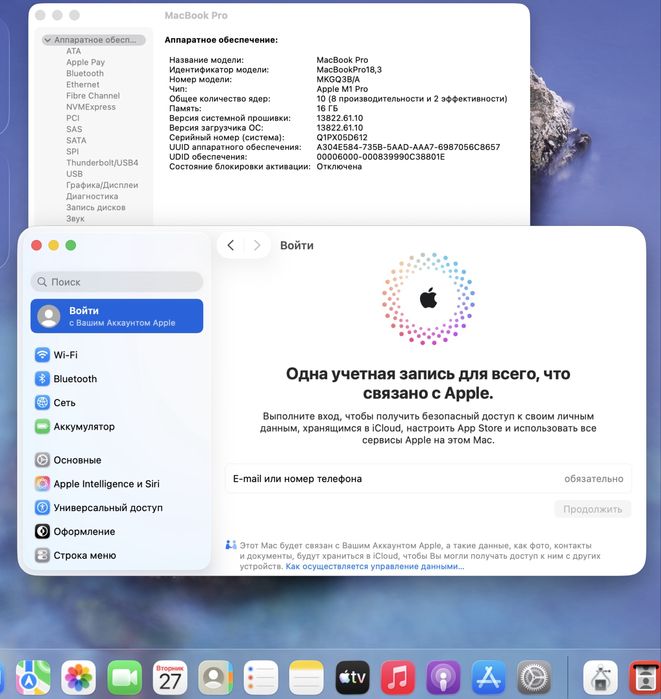Select Диагностика in hardware list

[92, 196]
